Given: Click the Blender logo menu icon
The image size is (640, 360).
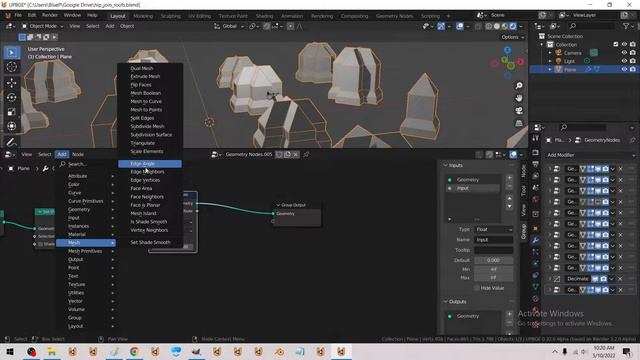Looking at the screenshot, I should pyautogui.click(x=8, y=16).
